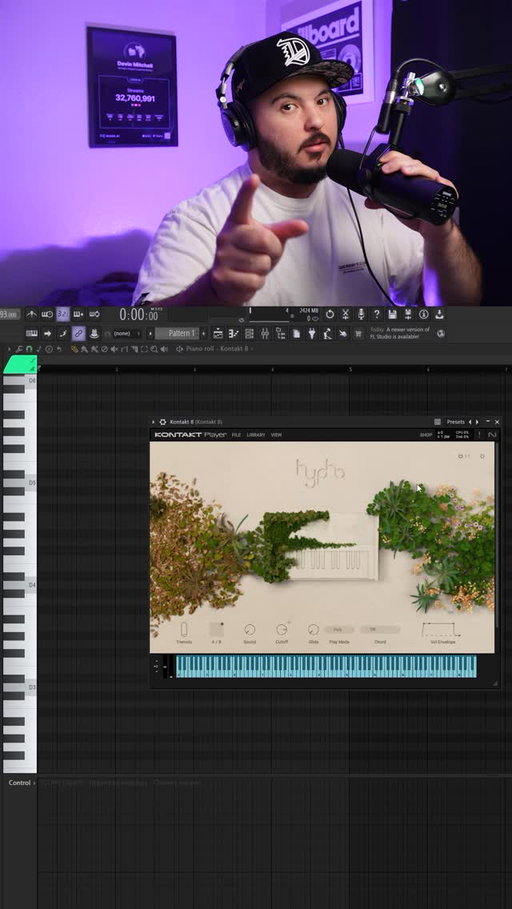Click the SHOP button in Kontakt
The height and width of the screenshot is (909, 512).
click(426, 435)
